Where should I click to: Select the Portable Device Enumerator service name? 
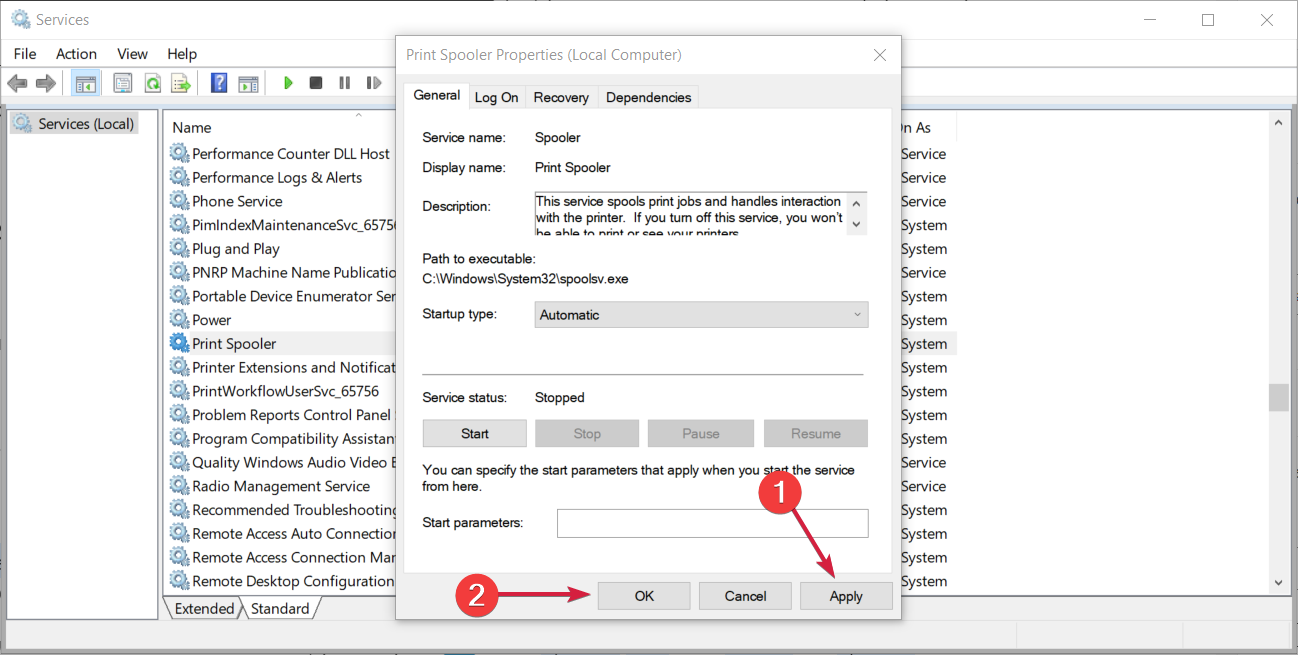(x=294, y=296)
